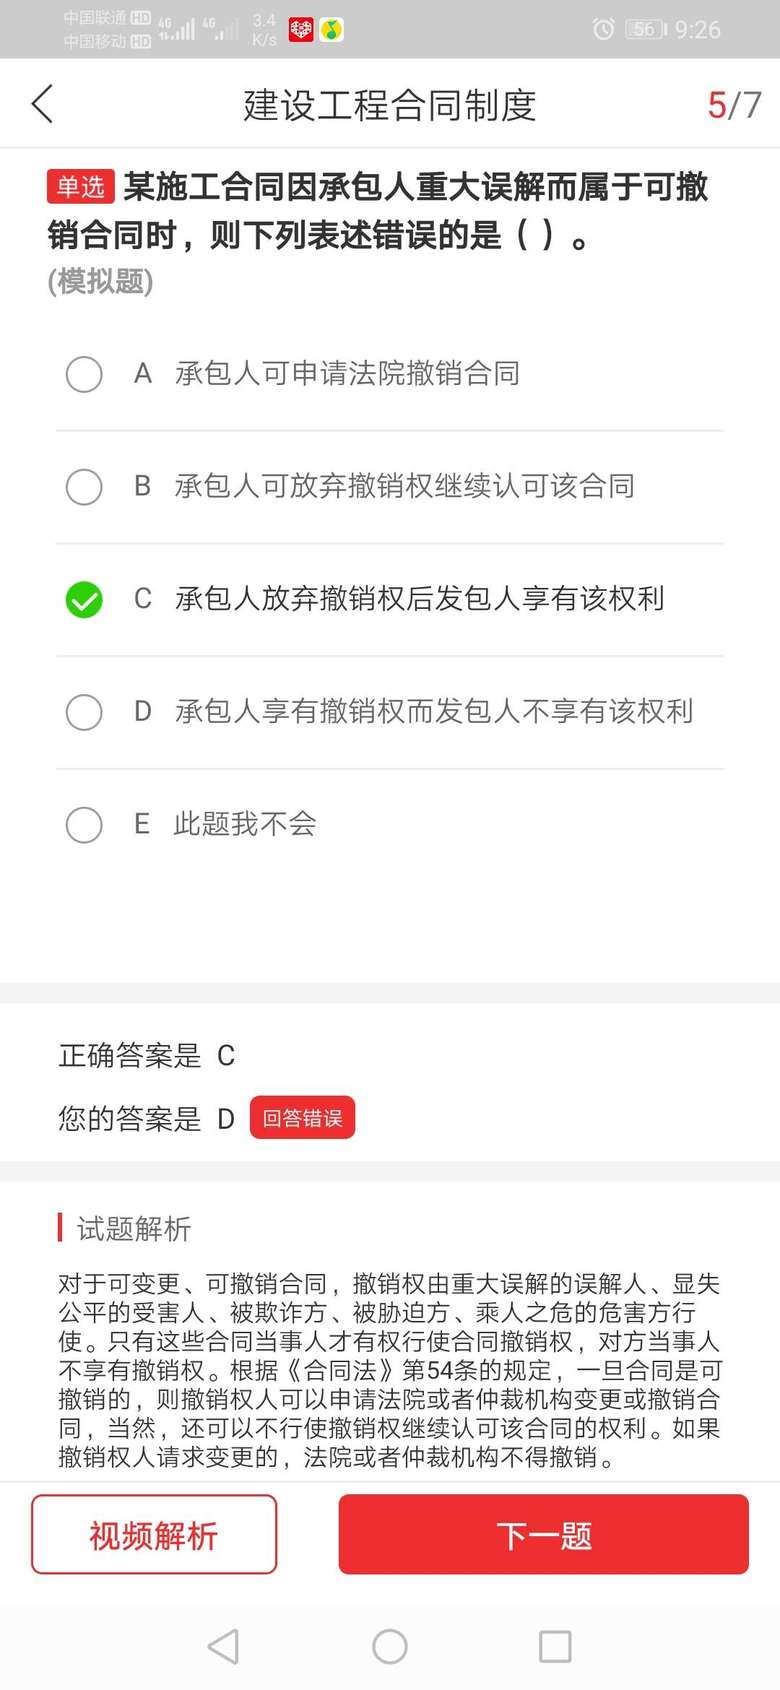Select option D radio button
The height and width of the screenshot is (1690, 780).
84,712
